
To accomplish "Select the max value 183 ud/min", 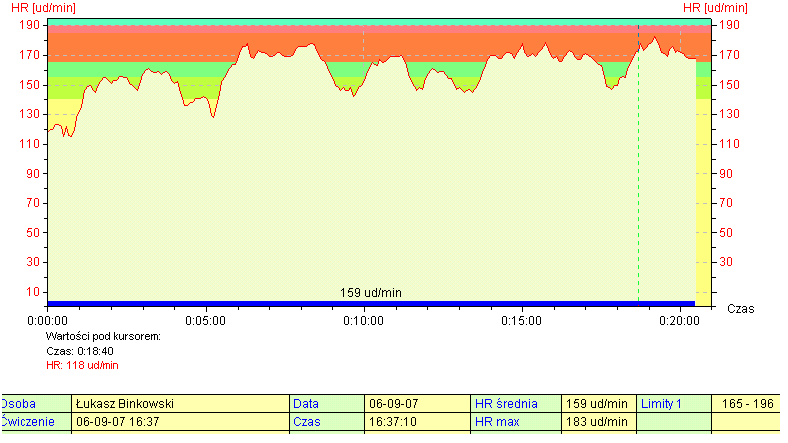I will pos(599,422).
